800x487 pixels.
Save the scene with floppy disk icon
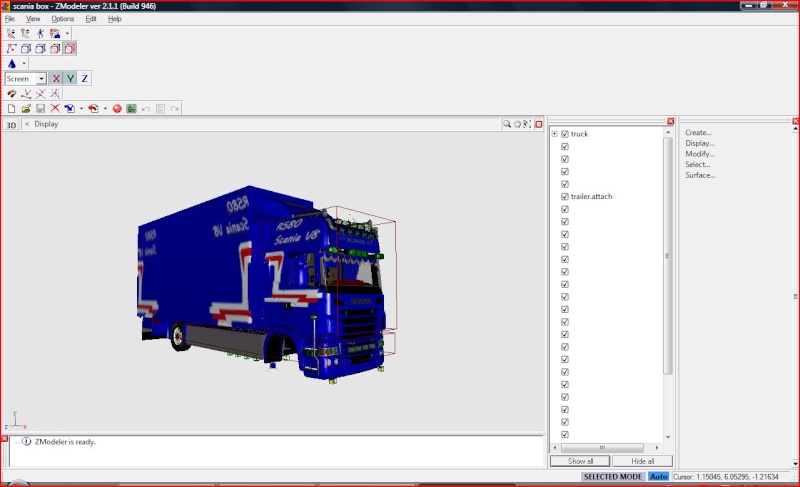pyautogui.click(x=40, y=109)
